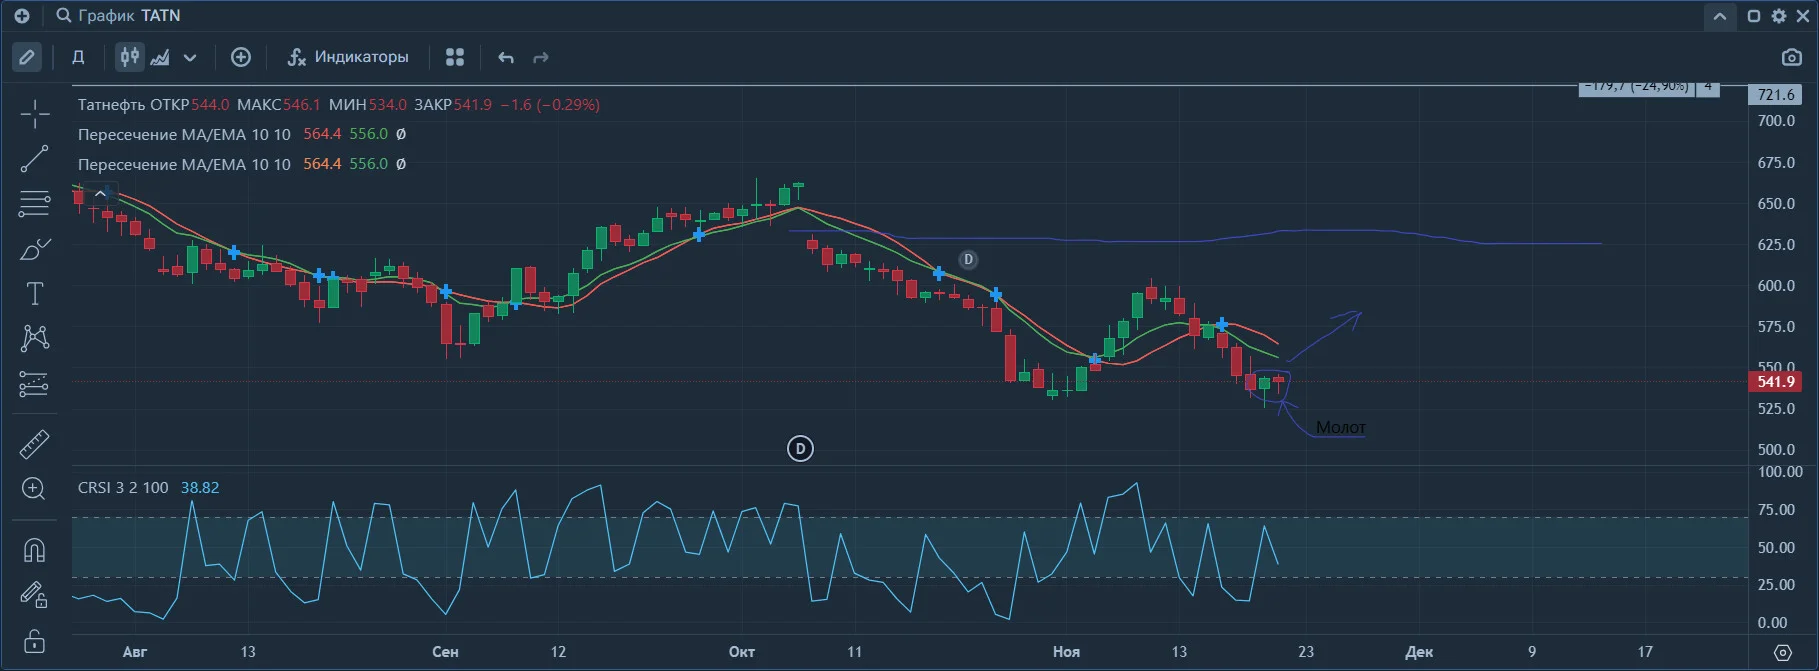Open time axis settings icon at bottom right

click(x=1783, y=652)
